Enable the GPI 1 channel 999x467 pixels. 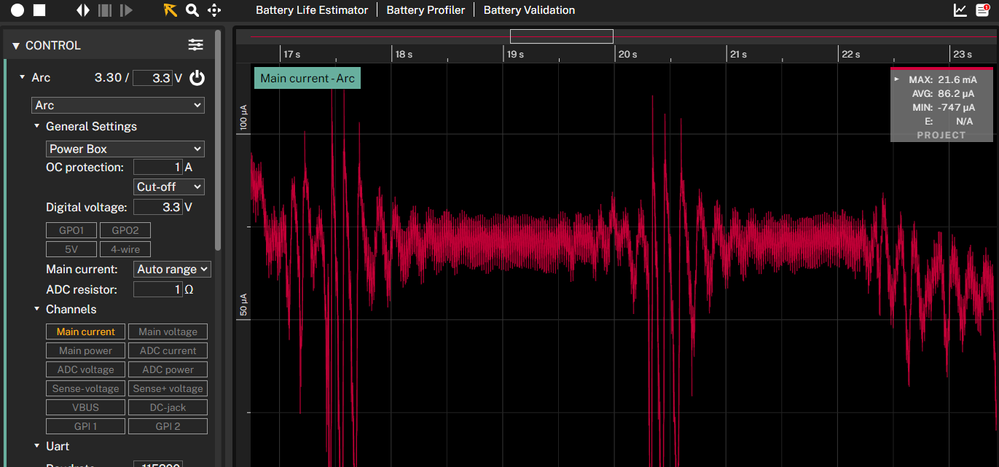click(85, 426)
